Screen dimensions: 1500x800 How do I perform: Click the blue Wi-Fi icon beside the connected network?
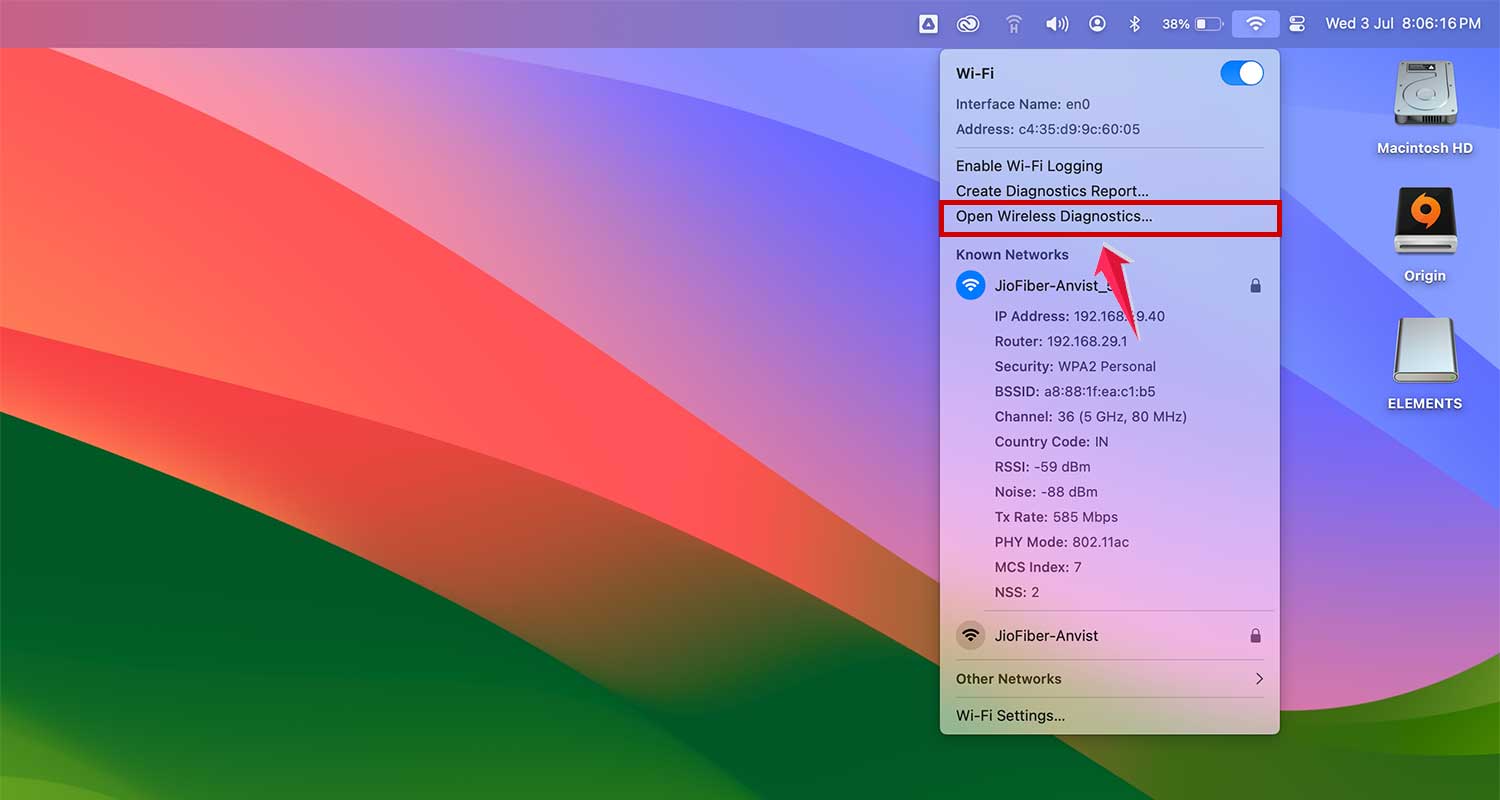click(969, 285)
